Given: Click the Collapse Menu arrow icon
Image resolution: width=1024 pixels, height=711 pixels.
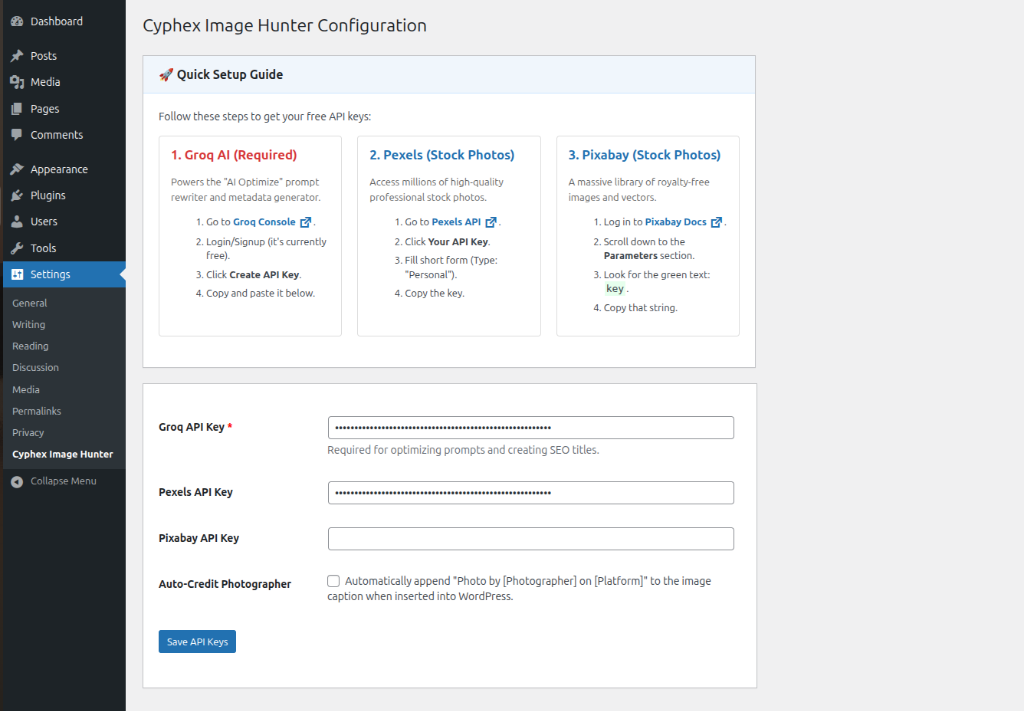Looking at the screenshot, I should coord(17,482).
